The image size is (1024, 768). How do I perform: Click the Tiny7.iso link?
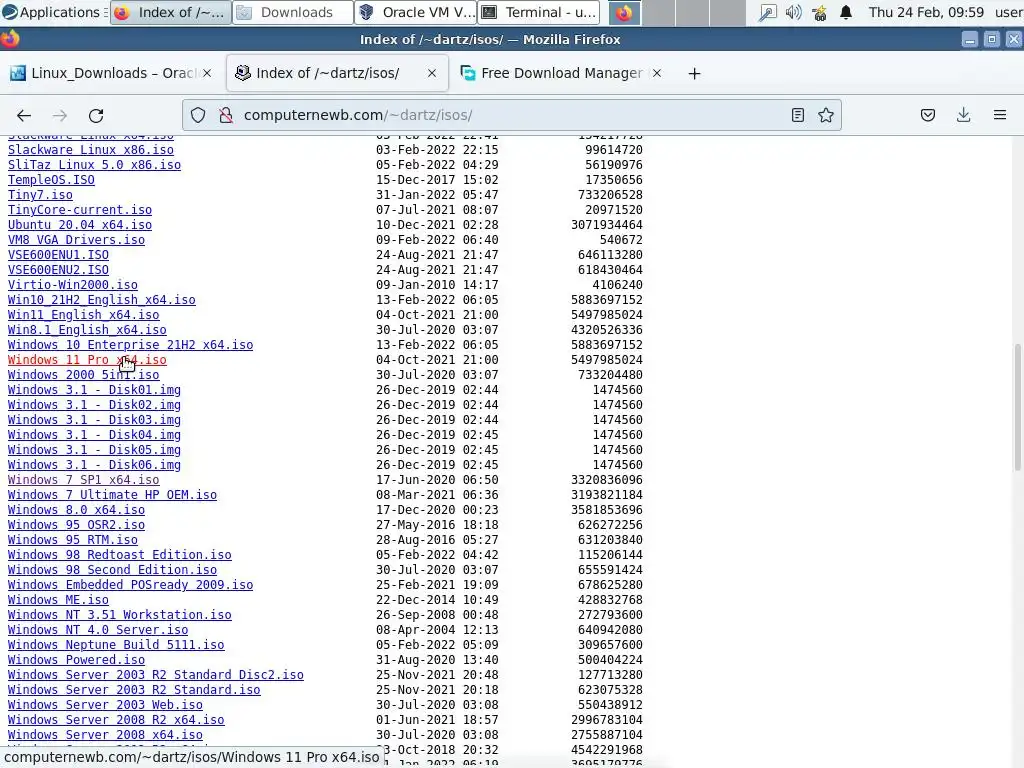[x=40, y=195]
